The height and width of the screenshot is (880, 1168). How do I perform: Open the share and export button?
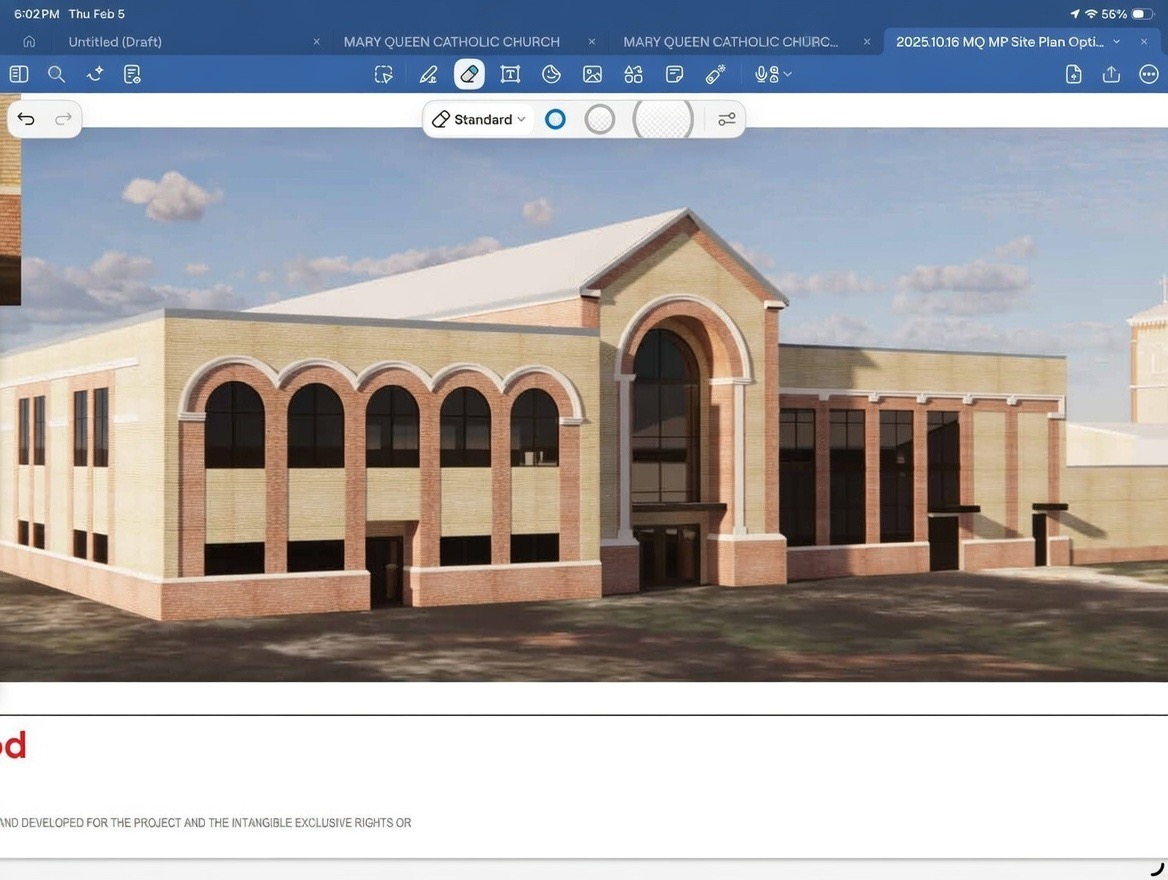[1111, 74]
